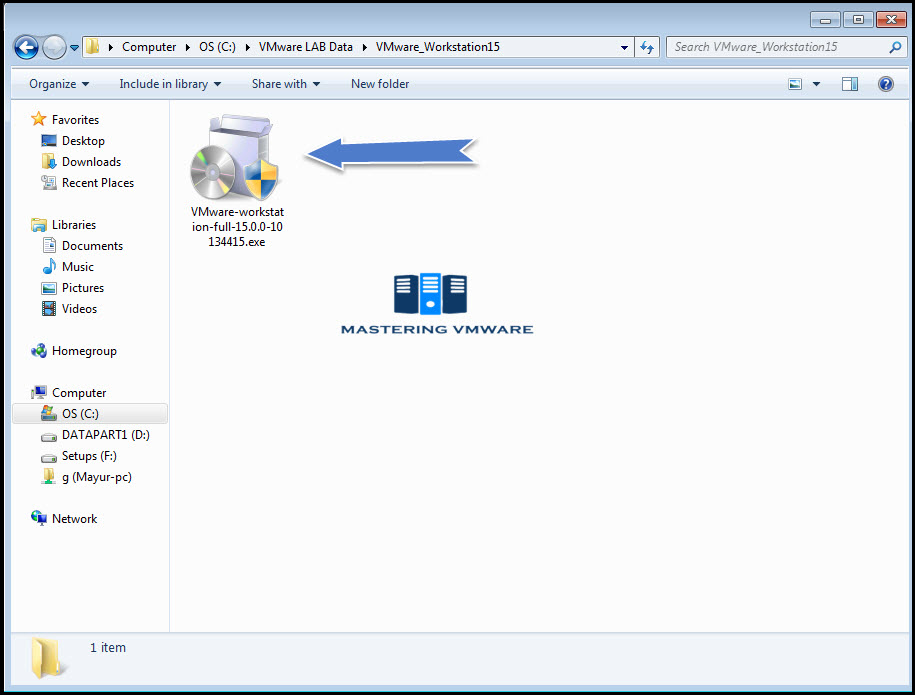Open the Include in library menu
915x695 pixels.
(x=170, y=84)
